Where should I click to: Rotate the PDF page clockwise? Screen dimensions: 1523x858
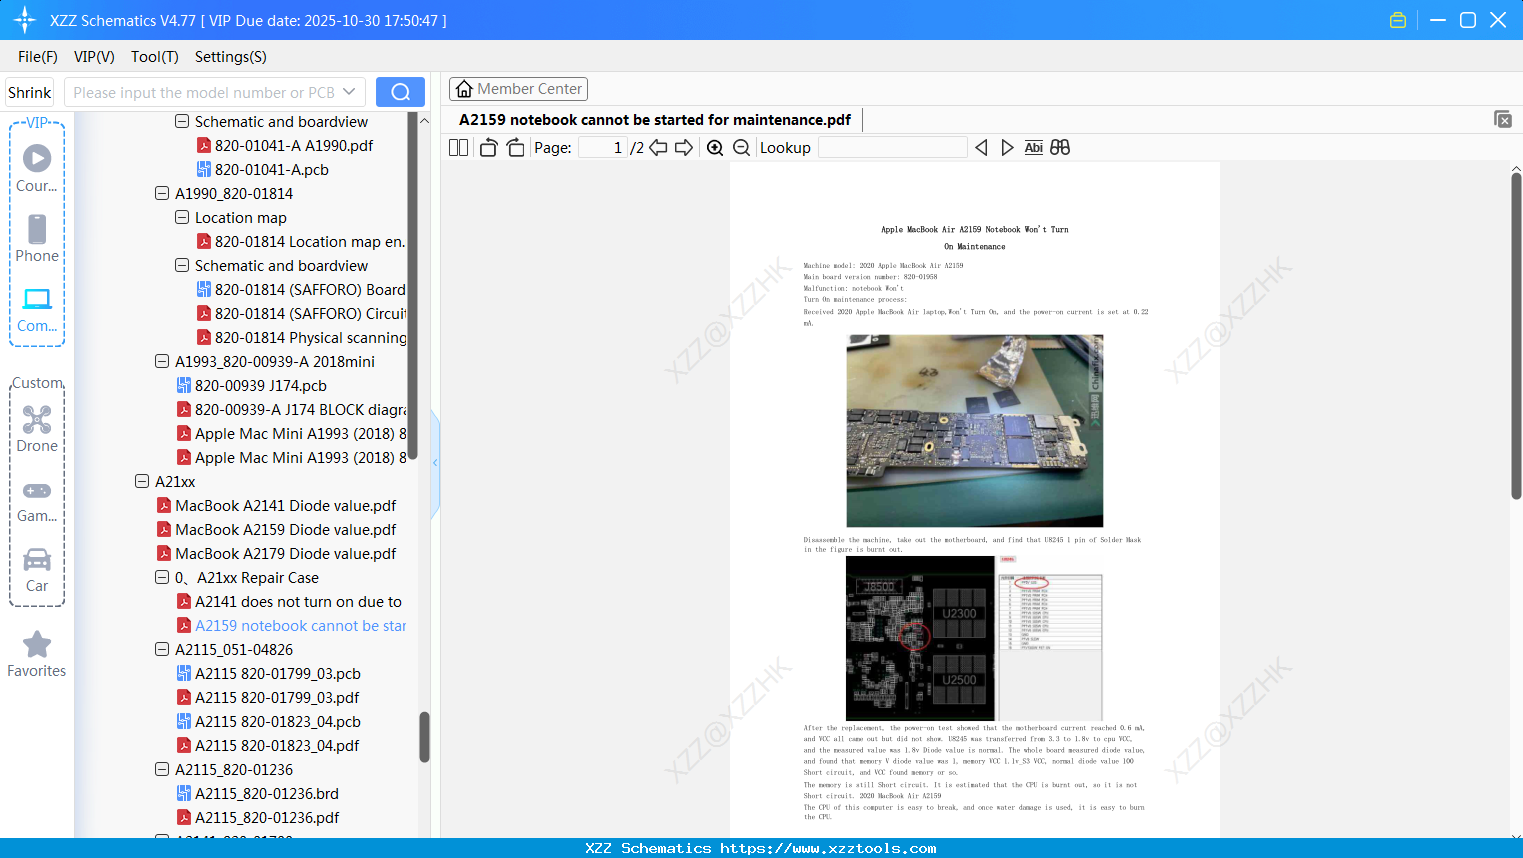click(x=515, y=147)
